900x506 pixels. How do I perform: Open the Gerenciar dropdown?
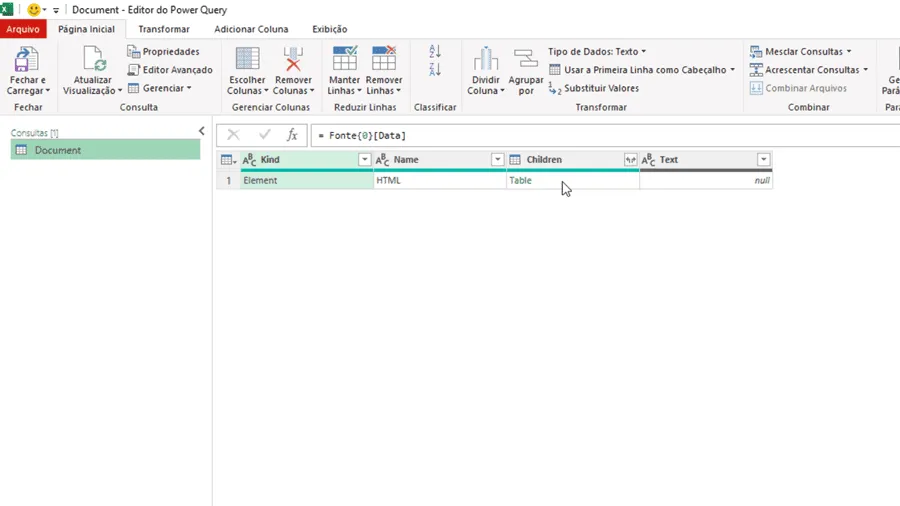click(x=160, y=88)
